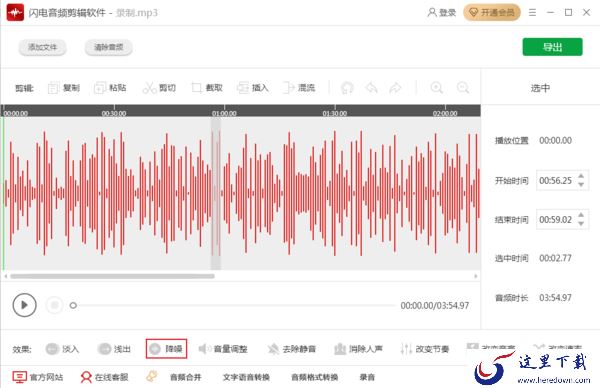The width and height of the screenshot is (600, 388).
Task: Click the 登录 login button
Action: click(442, 13)
